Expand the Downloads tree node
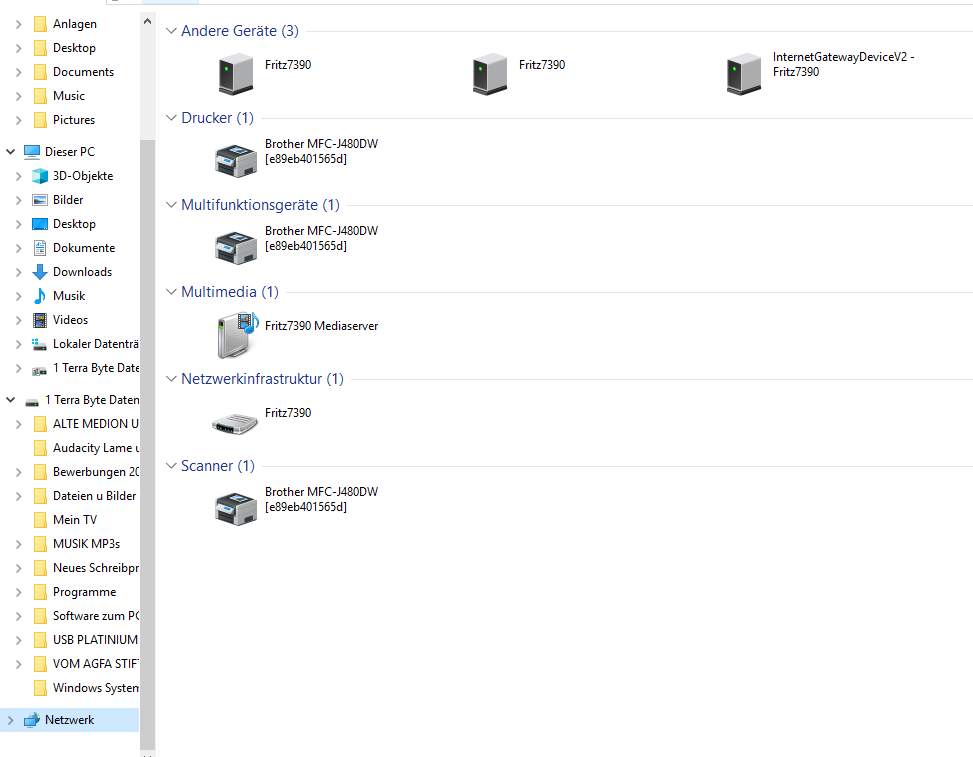Viewport: 973px width, 757px height. 19,272
